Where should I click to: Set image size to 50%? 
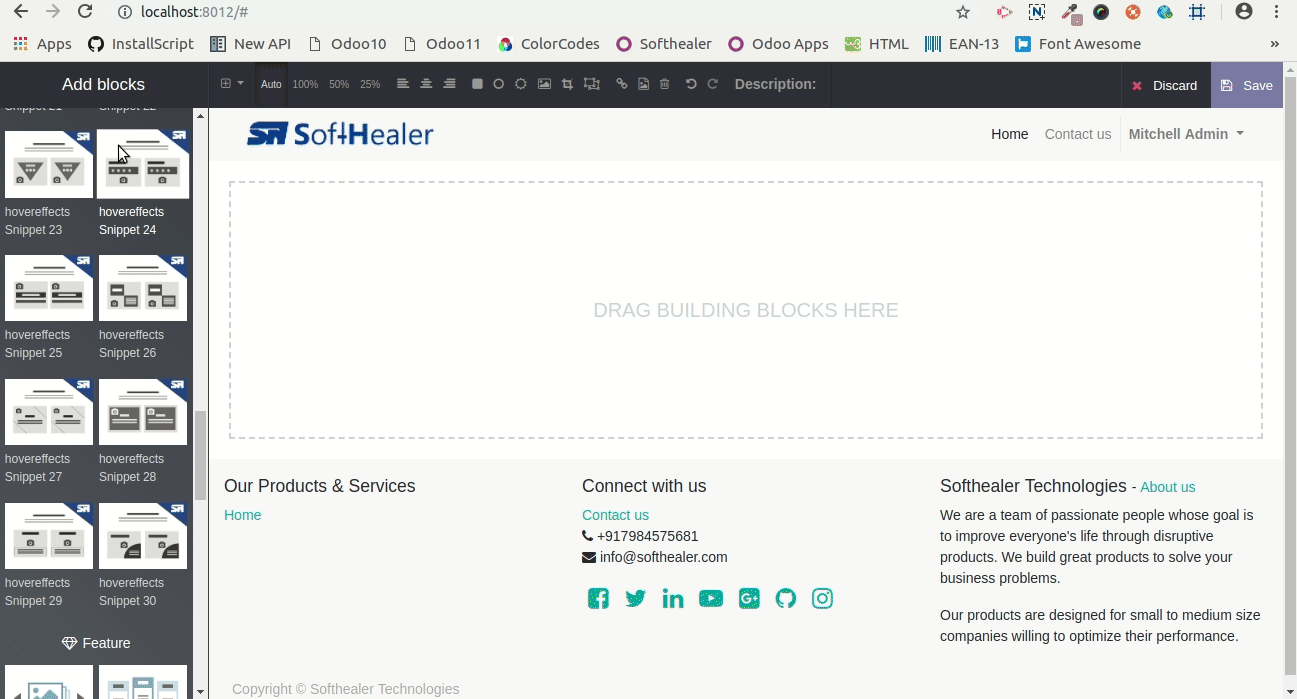click(x=339, y=85)
